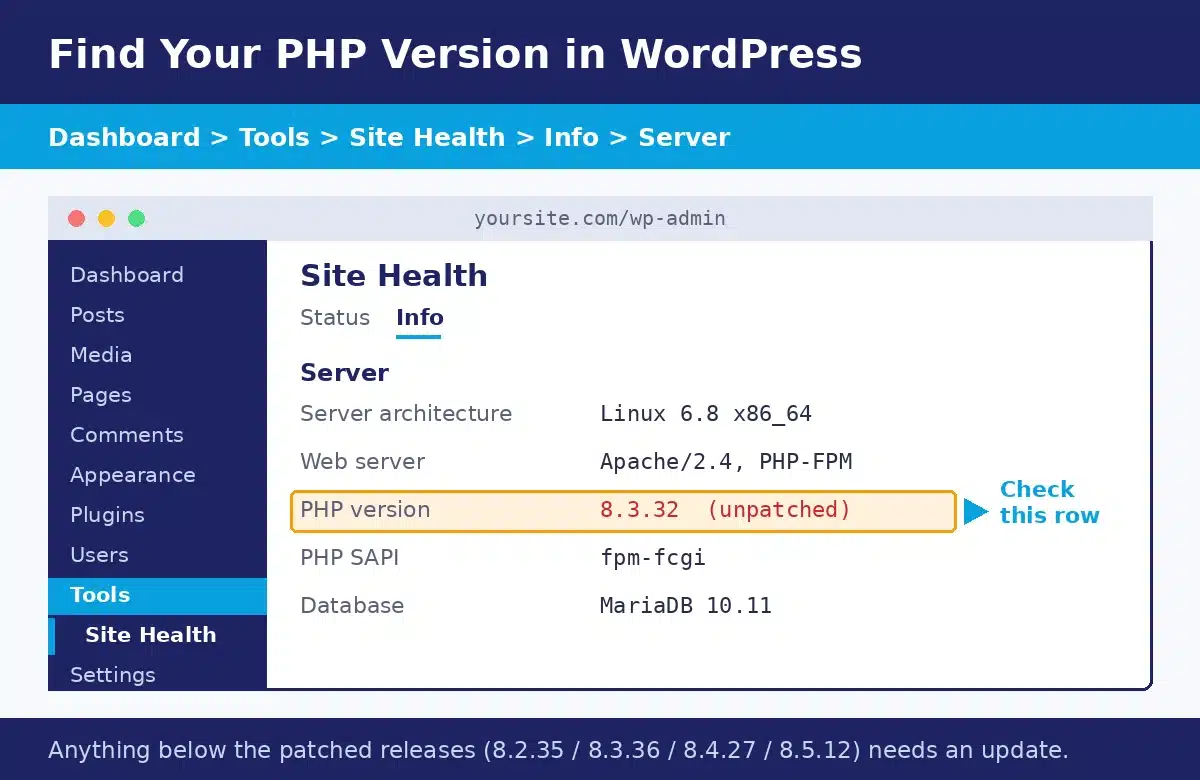Click the 8.3.32 version value
Viewport: 1200px width, 780px height.
tap(640, 510)
